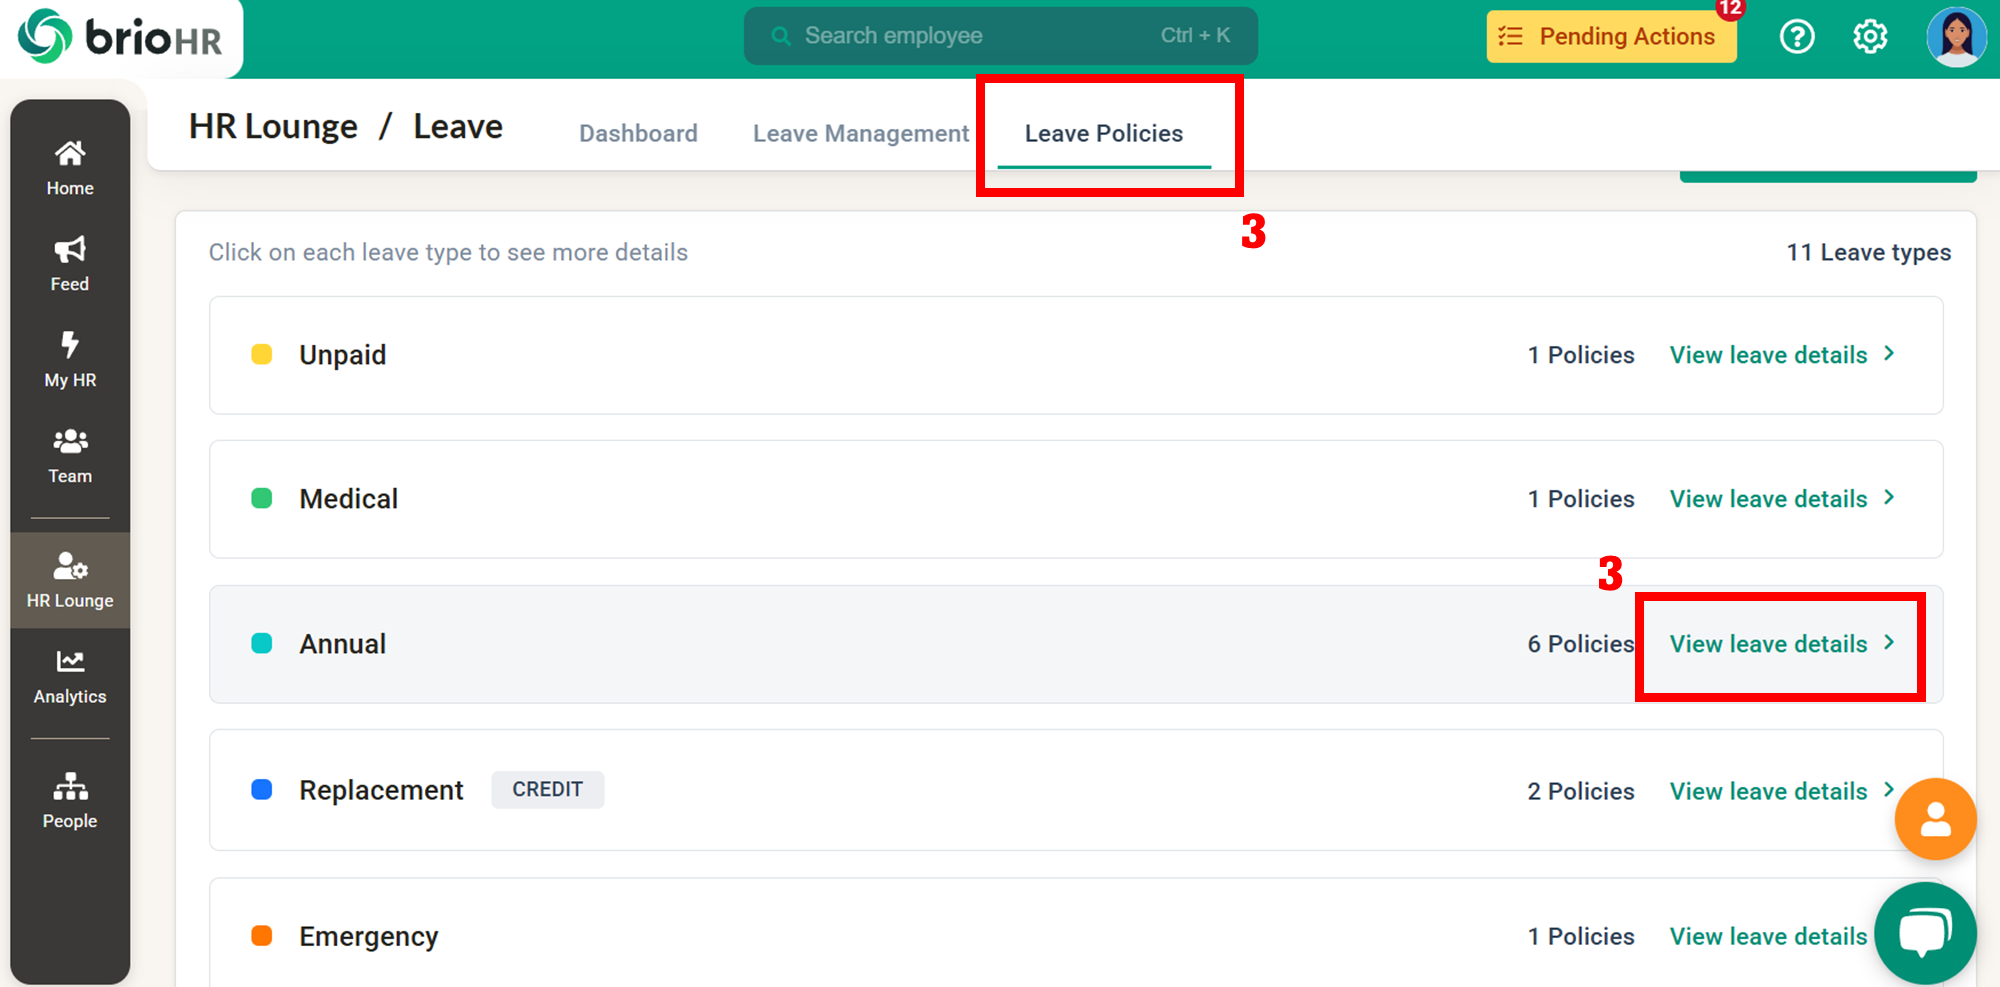Viewport: 2000px width, 987px height.
Task: Switch to the Leave Management tab
Action: tap(860, 133)
